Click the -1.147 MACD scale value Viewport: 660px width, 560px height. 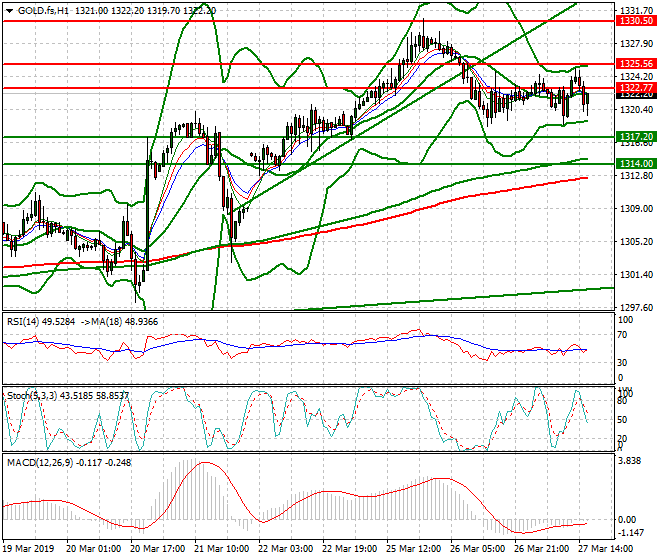631,533
